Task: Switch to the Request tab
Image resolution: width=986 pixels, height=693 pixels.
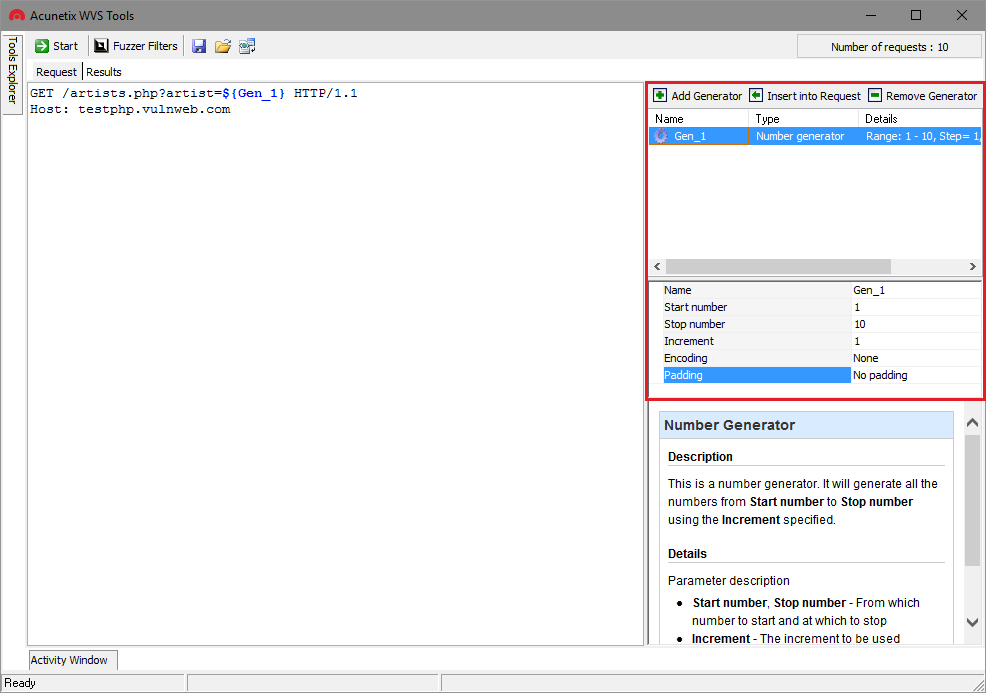Action: pos(56,72)
